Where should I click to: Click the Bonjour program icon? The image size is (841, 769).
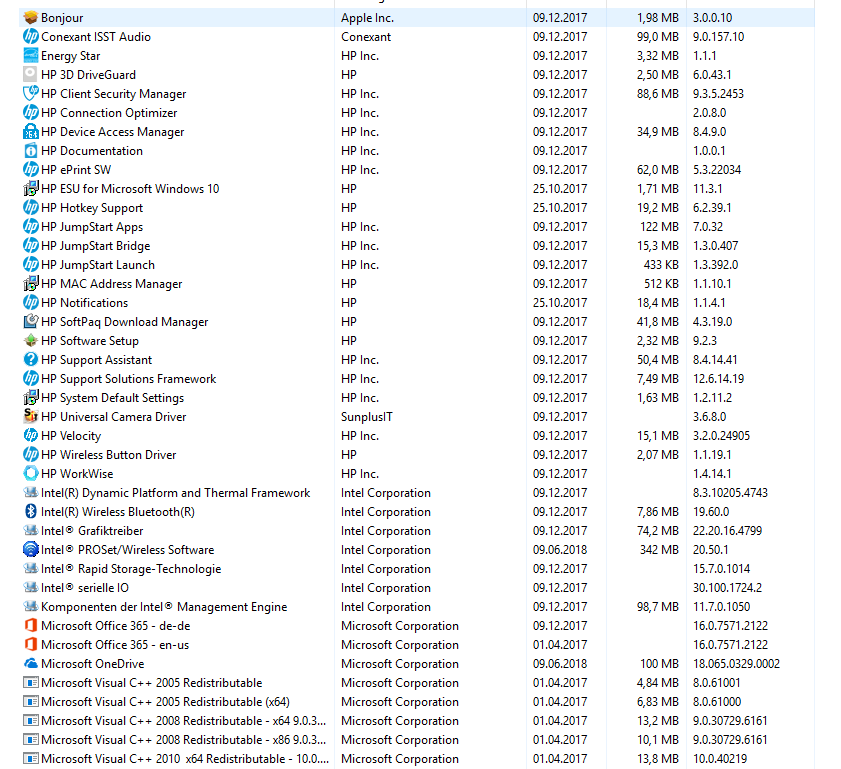coord(31,18)
